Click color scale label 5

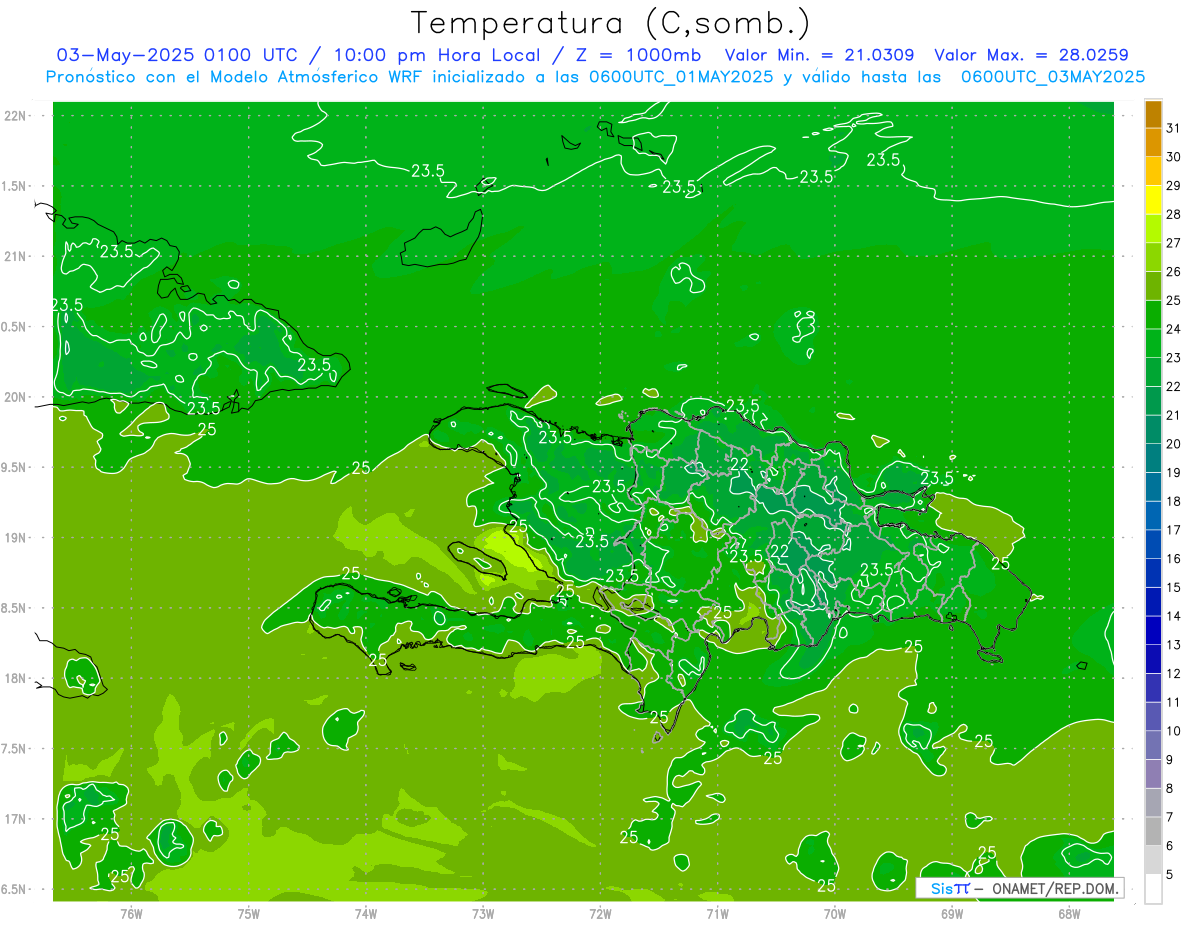(1170, 875)
